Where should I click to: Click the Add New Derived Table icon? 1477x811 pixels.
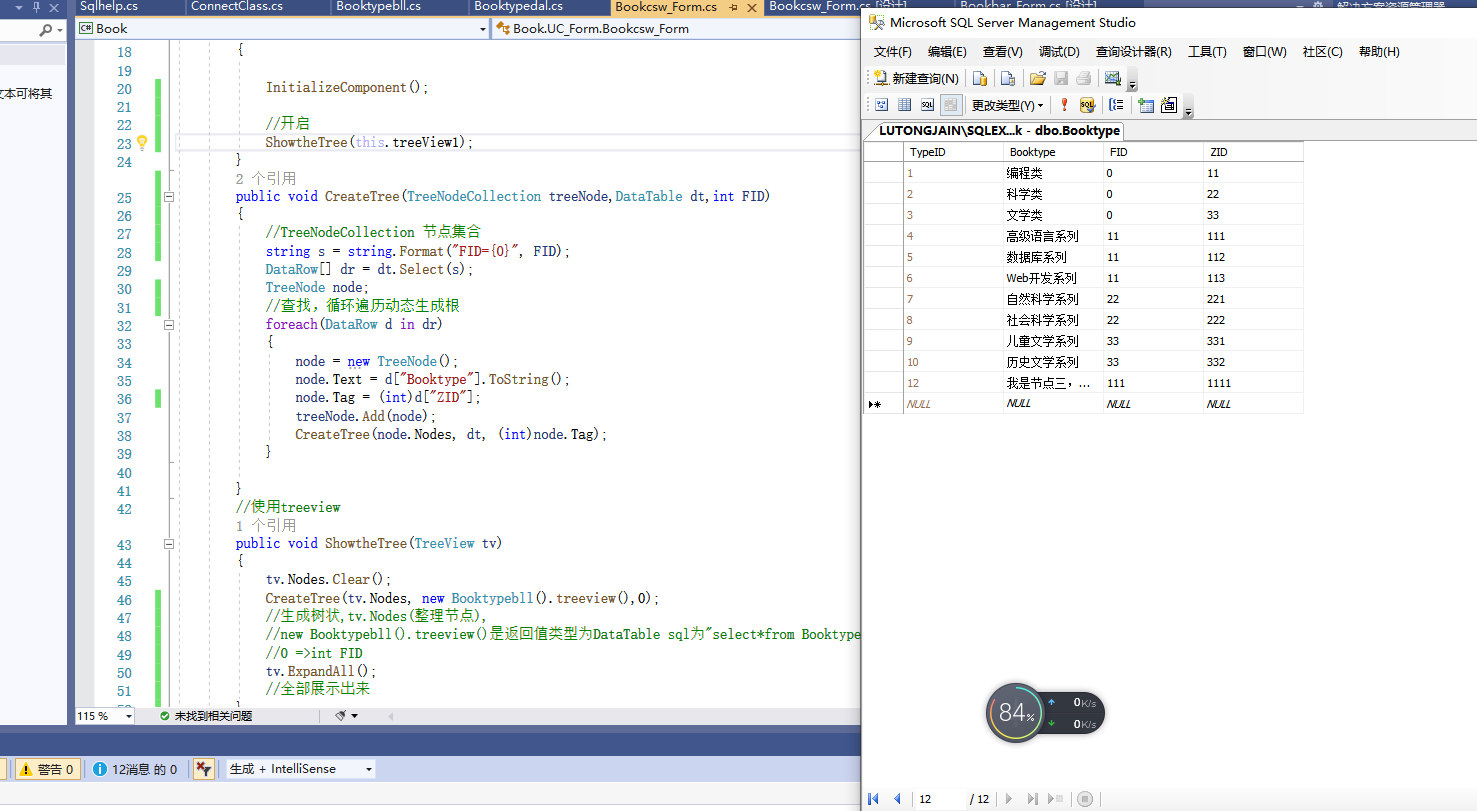click(x=1169, y=105)
